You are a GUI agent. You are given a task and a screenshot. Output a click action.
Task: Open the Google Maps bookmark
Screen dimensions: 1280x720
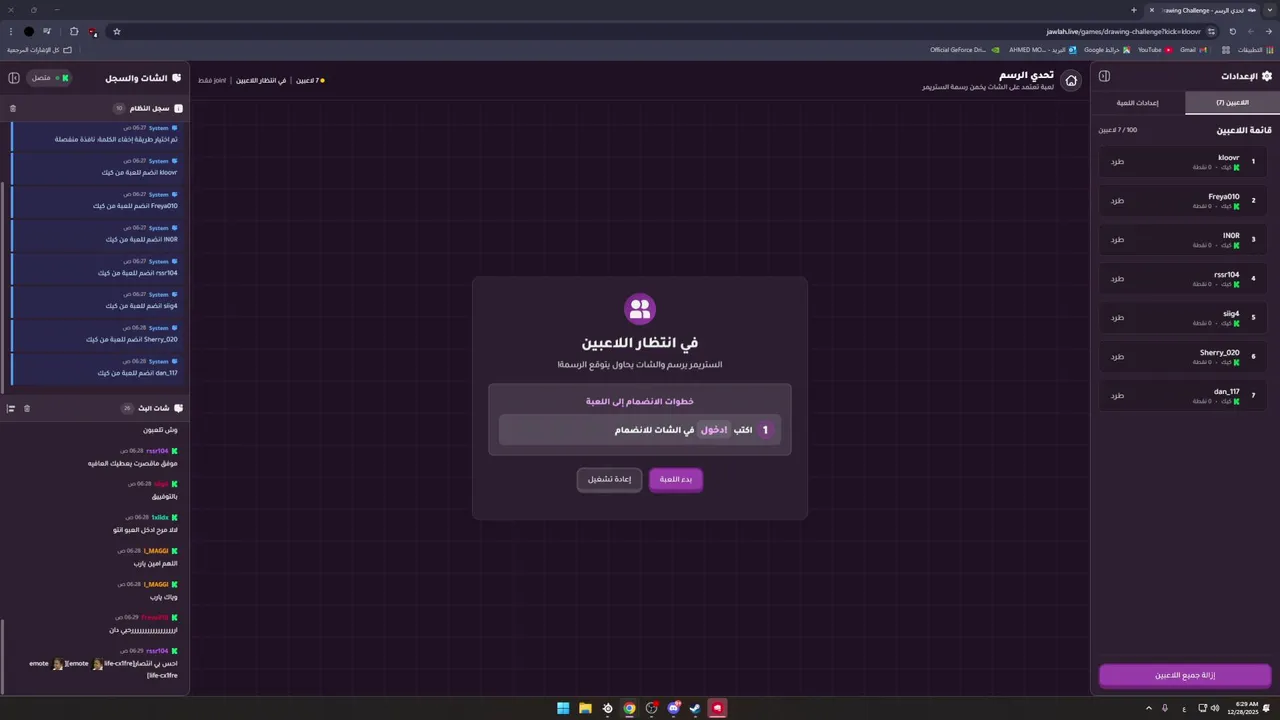1107,49
